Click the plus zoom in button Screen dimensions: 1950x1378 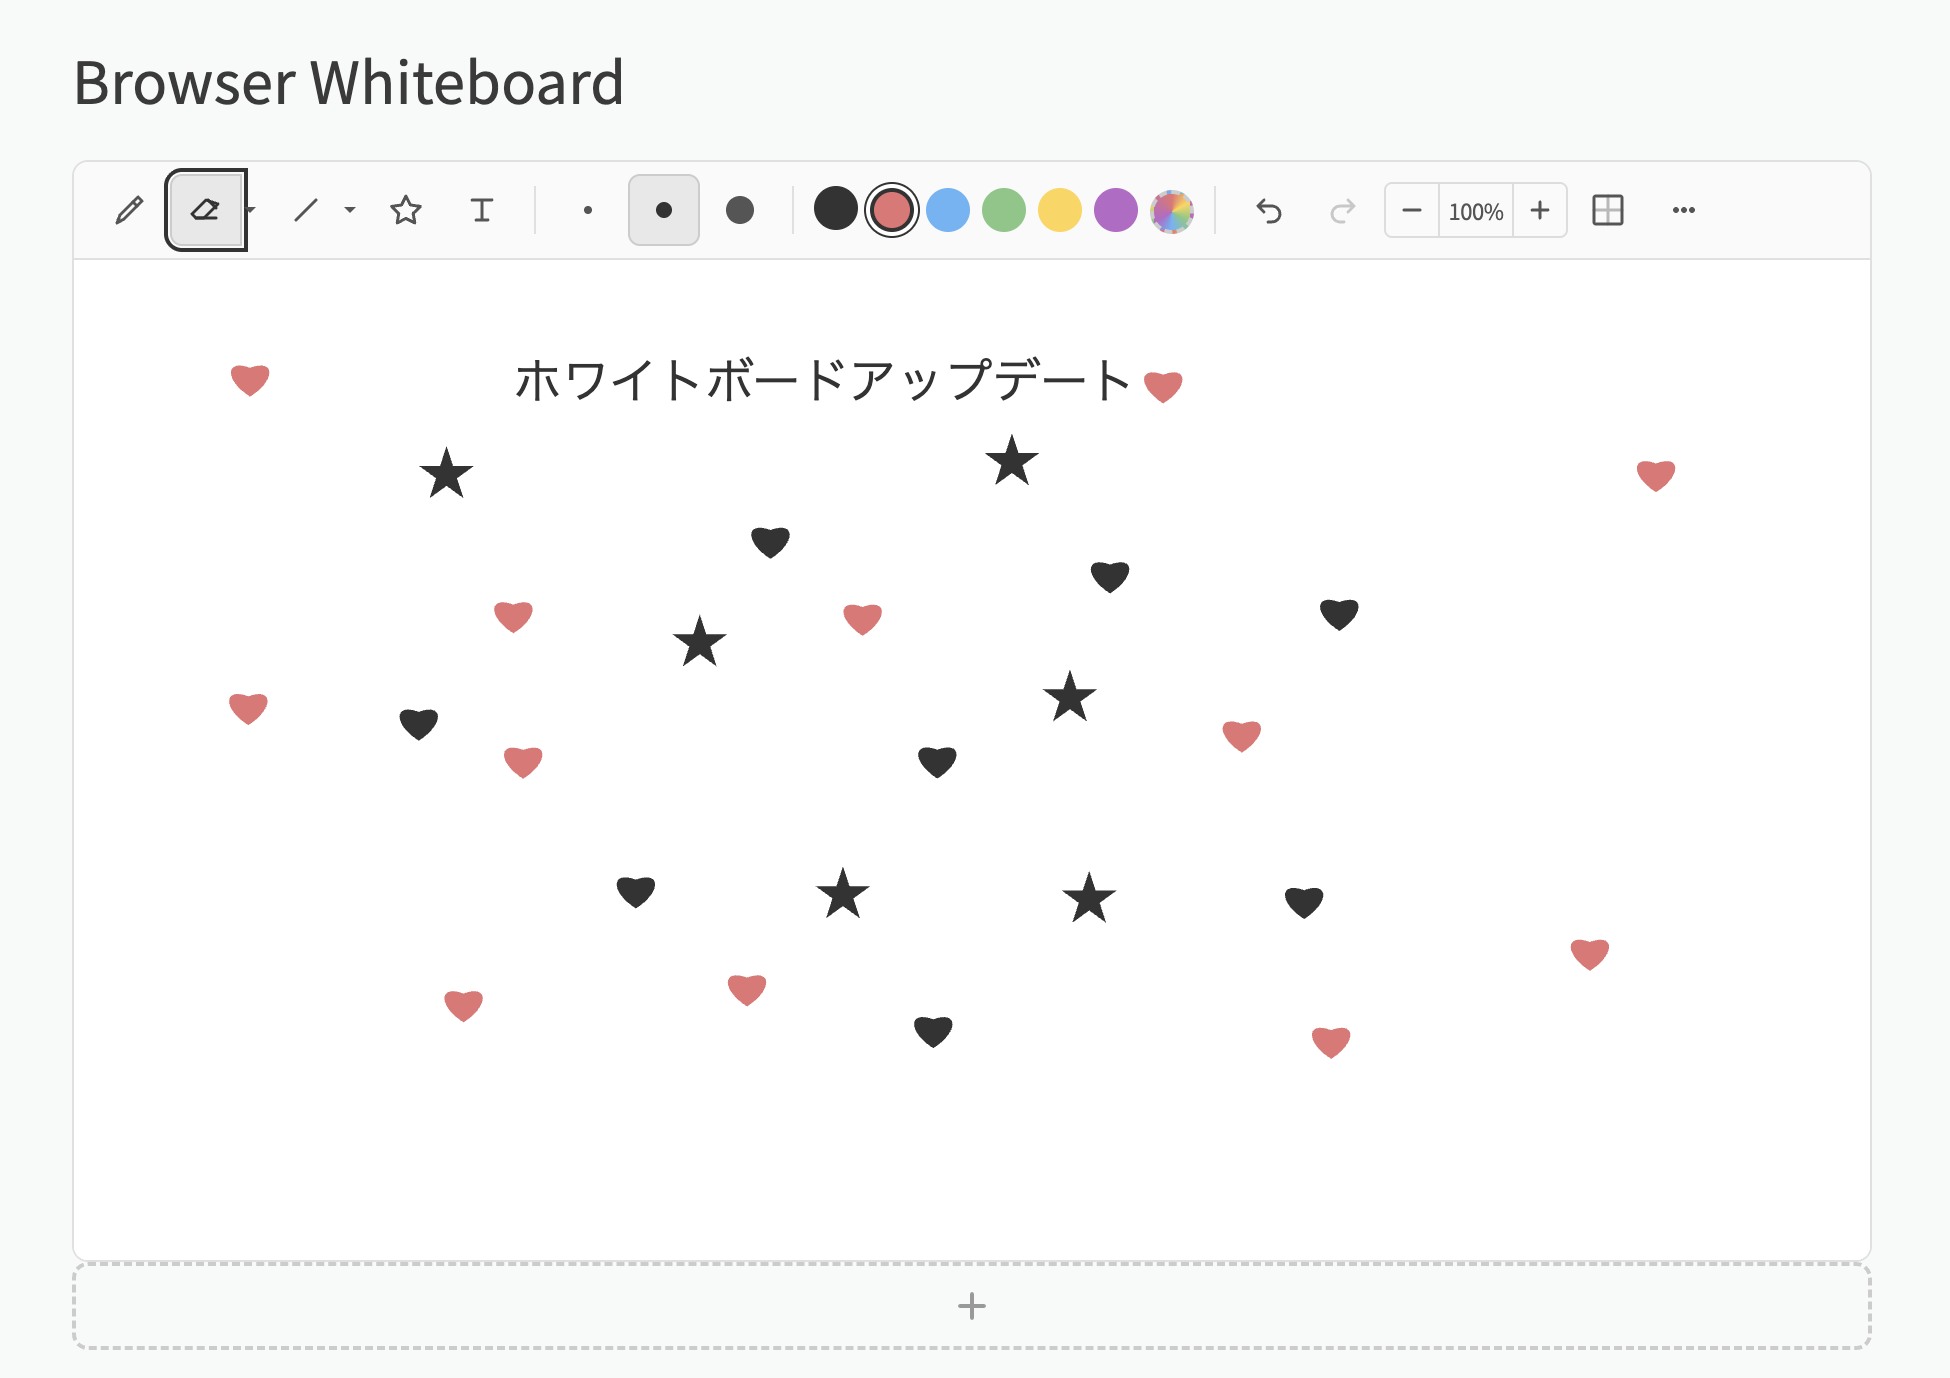(x=1540, y=210)
